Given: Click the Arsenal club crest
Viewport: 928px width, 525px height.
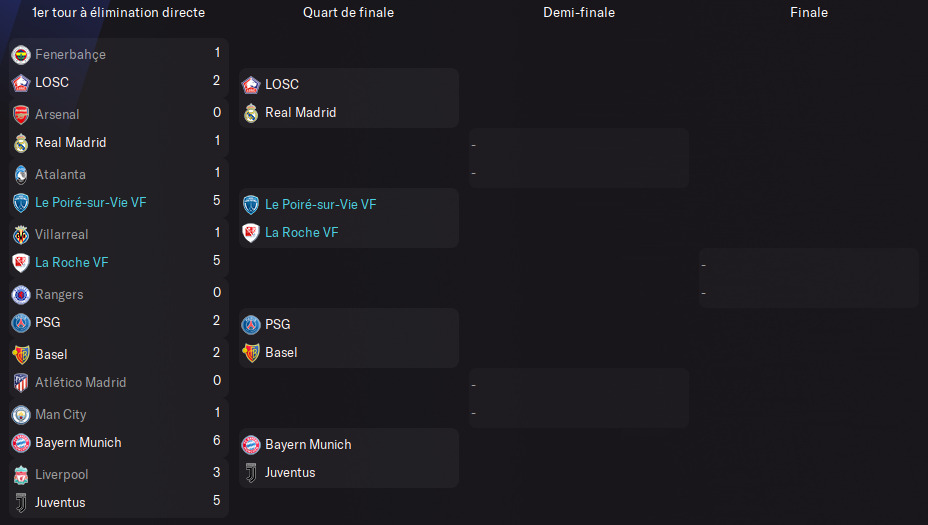Looking at the screenshot, I should click(21, 114).
